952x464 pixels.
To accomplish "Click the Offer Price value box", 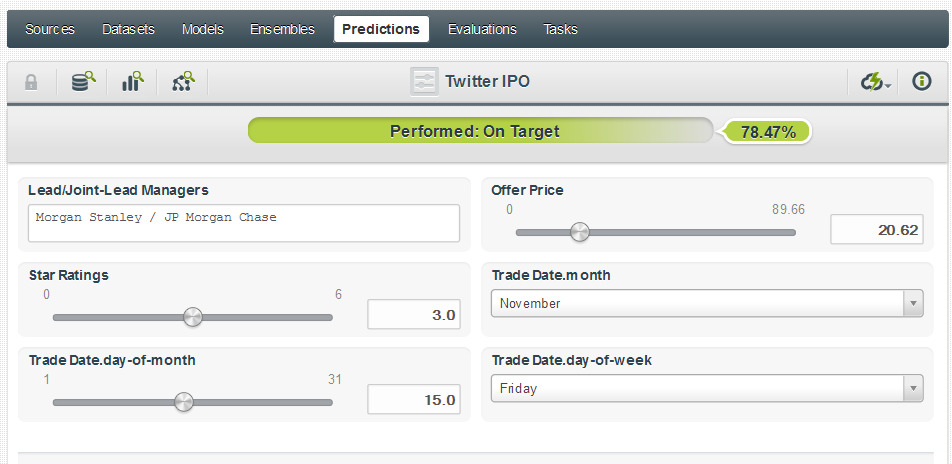I will coord(876,230).
